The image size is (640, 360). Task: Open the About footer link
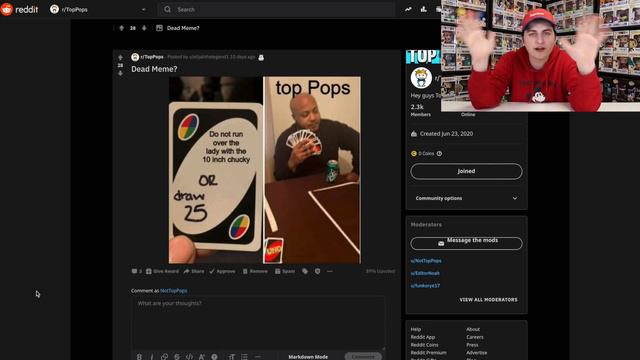tap(473, 329)
